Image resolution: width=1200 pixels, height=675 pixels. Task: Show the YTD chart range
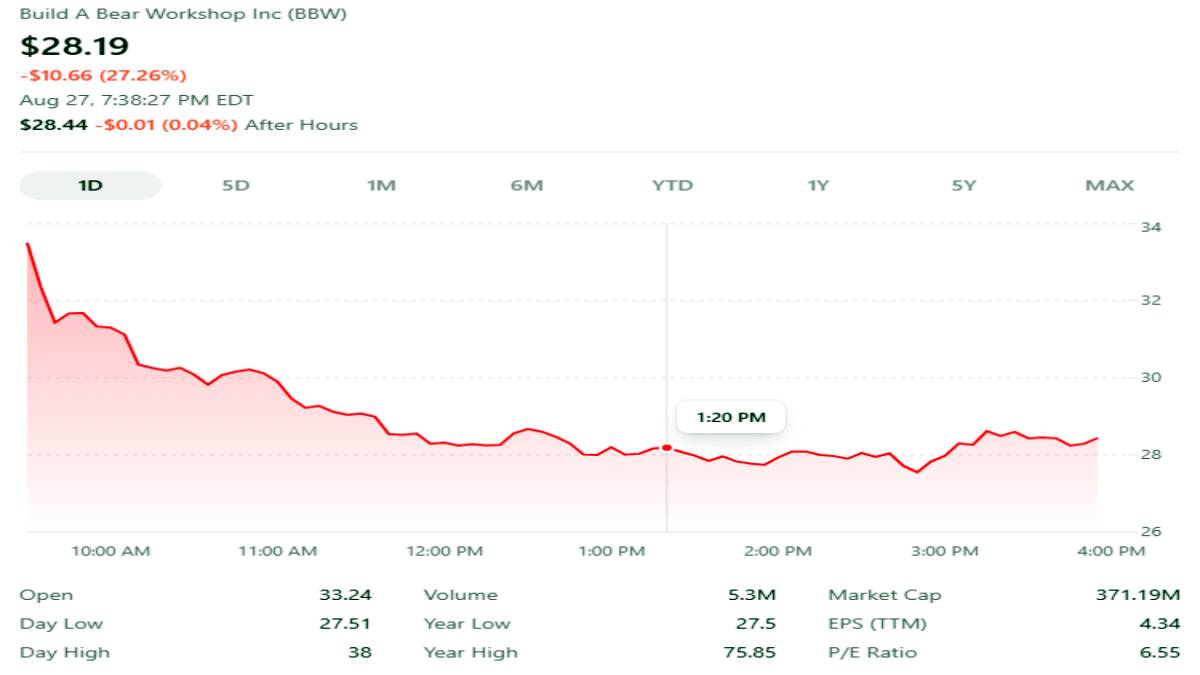pyautogui.click(x=672, y=185)
